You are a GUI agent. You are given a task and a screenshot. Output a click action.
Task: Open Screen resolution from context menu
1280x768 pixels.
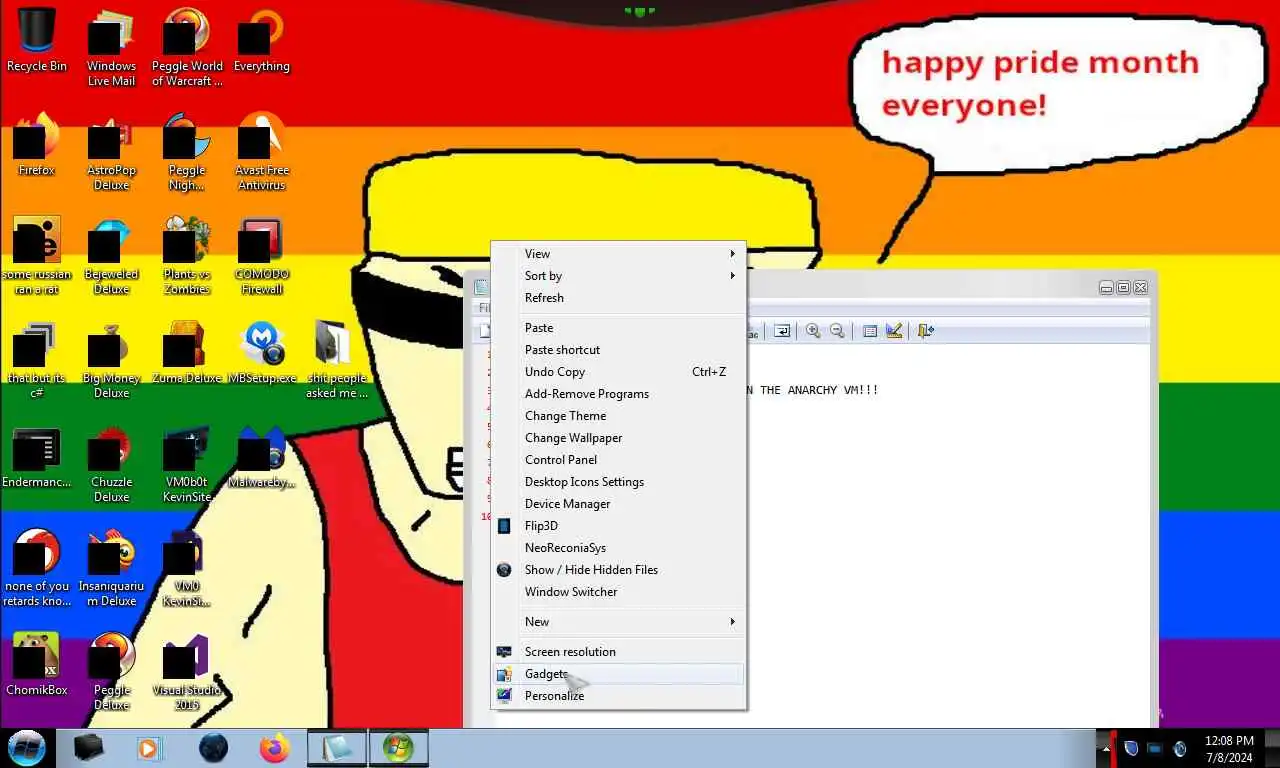[x=619, y=652]
